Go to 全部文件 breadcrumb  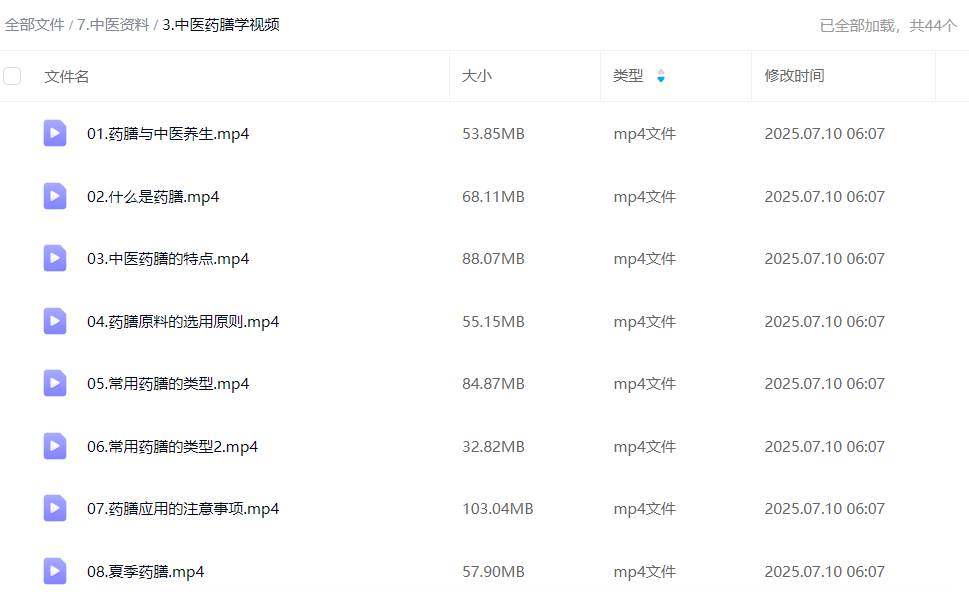tap(34, 25)
